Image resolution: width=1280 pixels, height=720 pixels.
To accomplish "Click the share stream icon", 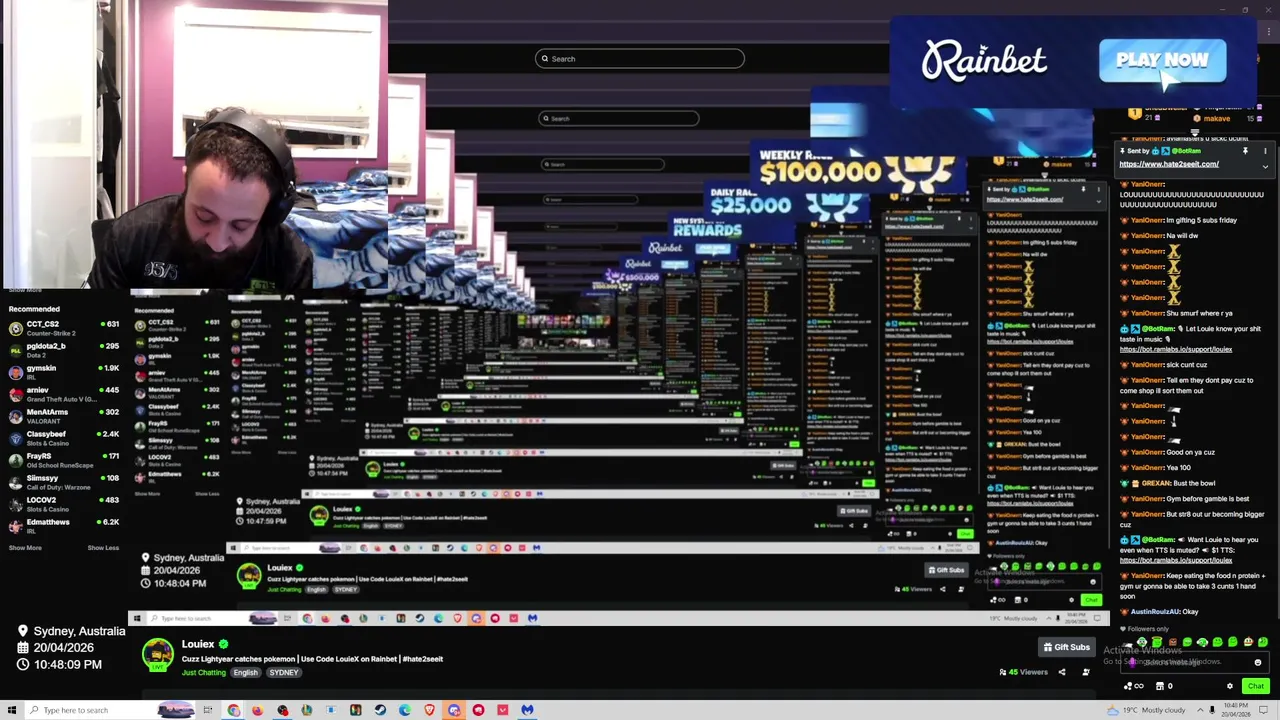I will 1062,672.
